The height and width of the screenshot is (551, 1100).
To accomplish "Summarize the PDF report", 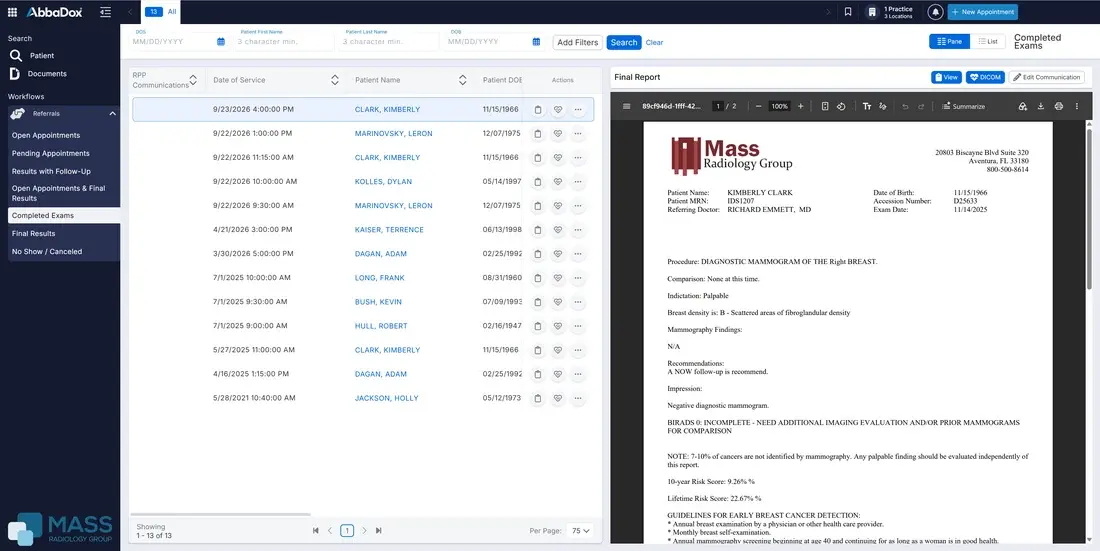I will pyautogui.click(x=964, y=106).
